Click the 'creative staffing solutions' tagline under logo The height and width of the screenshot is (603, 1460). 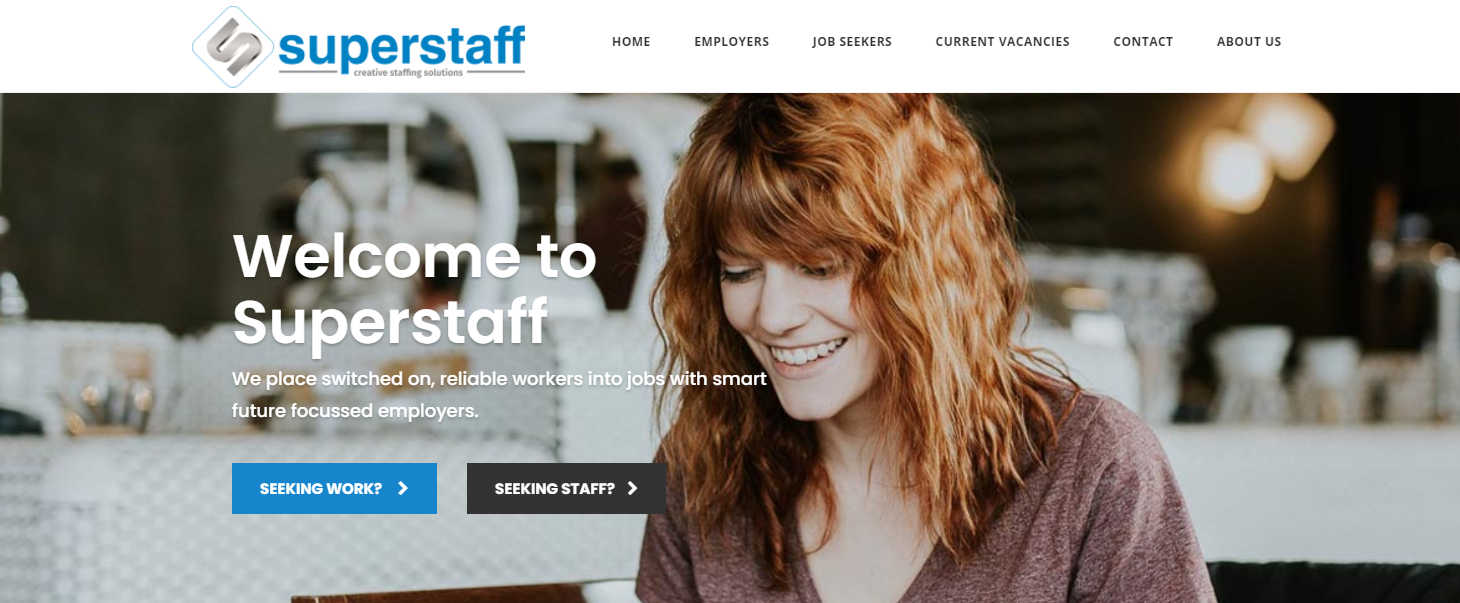click(x=415, y=72)
